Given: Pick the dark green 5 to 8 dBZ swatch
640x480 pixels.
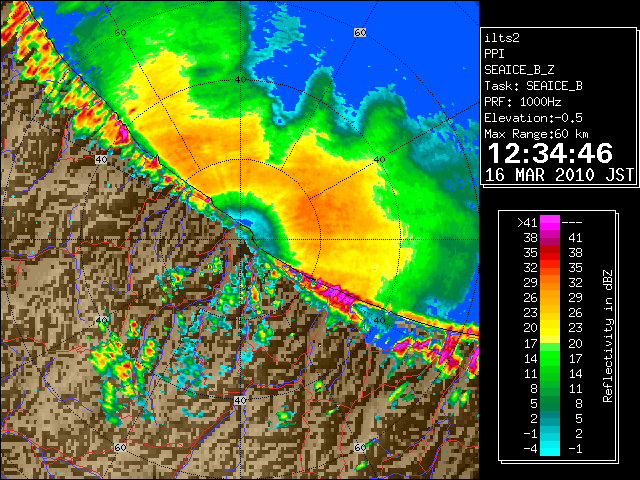Looking at the screenshot, I should [x=550, y=404].
